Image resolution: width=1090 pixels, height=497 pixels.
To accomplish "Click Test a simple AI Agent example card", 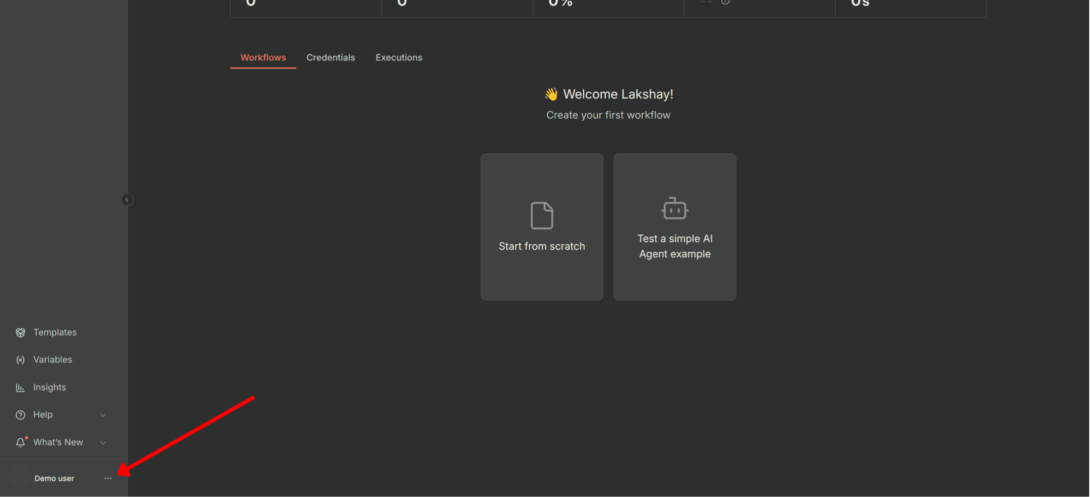I will click(675, 227).
